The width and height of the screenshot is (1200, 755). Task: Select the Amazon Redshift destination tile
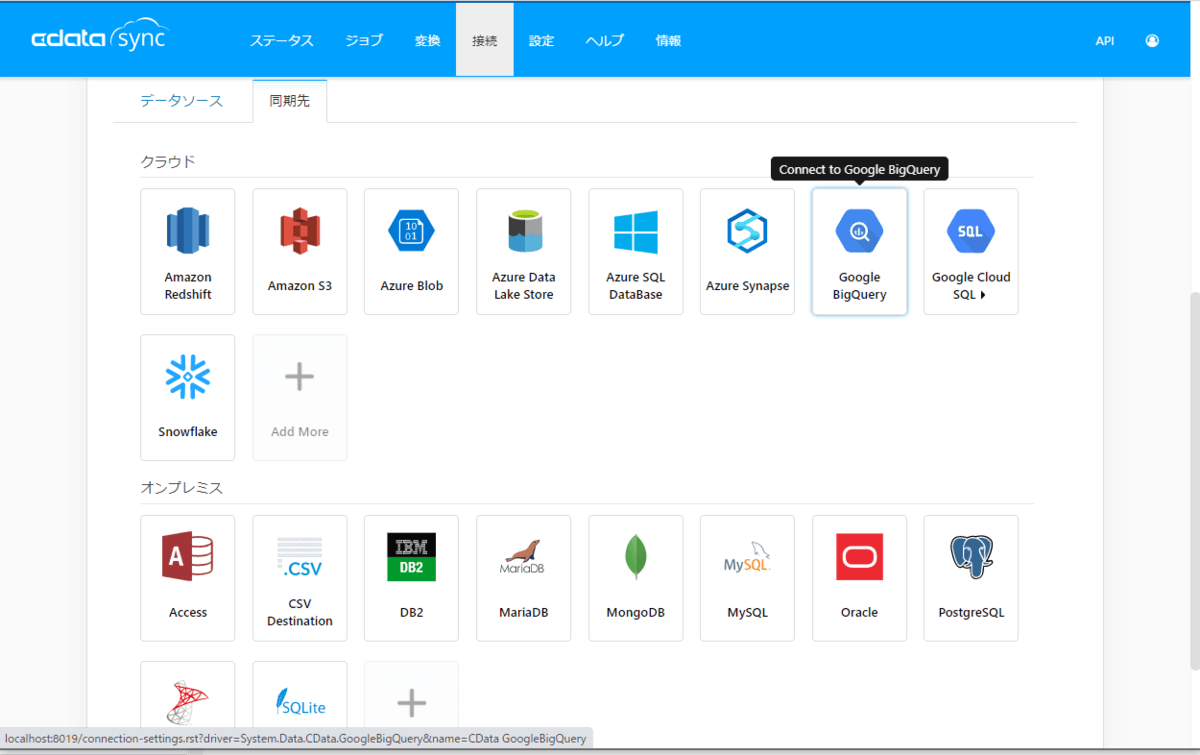point(188,252)
